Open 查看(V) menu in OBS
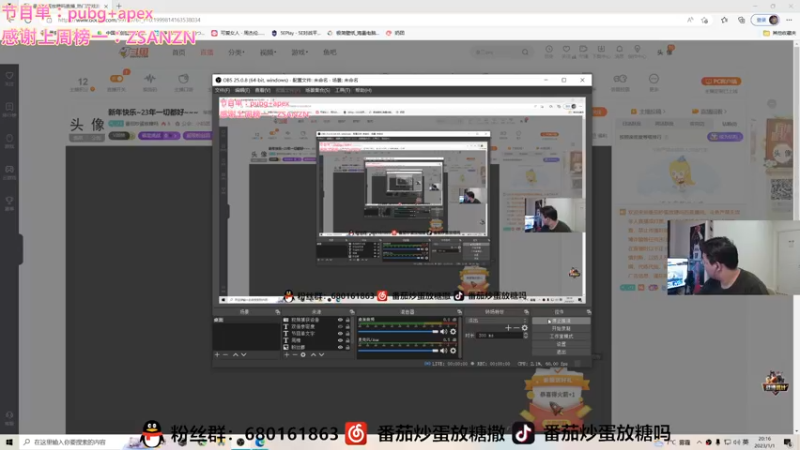 [263, 90]
